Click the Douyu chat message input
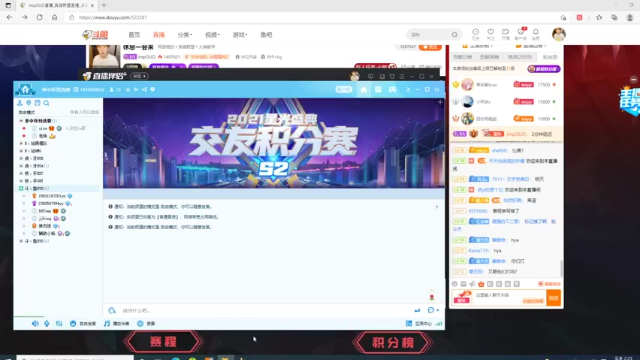Viewport: 640px width, 360px height. 509,298
